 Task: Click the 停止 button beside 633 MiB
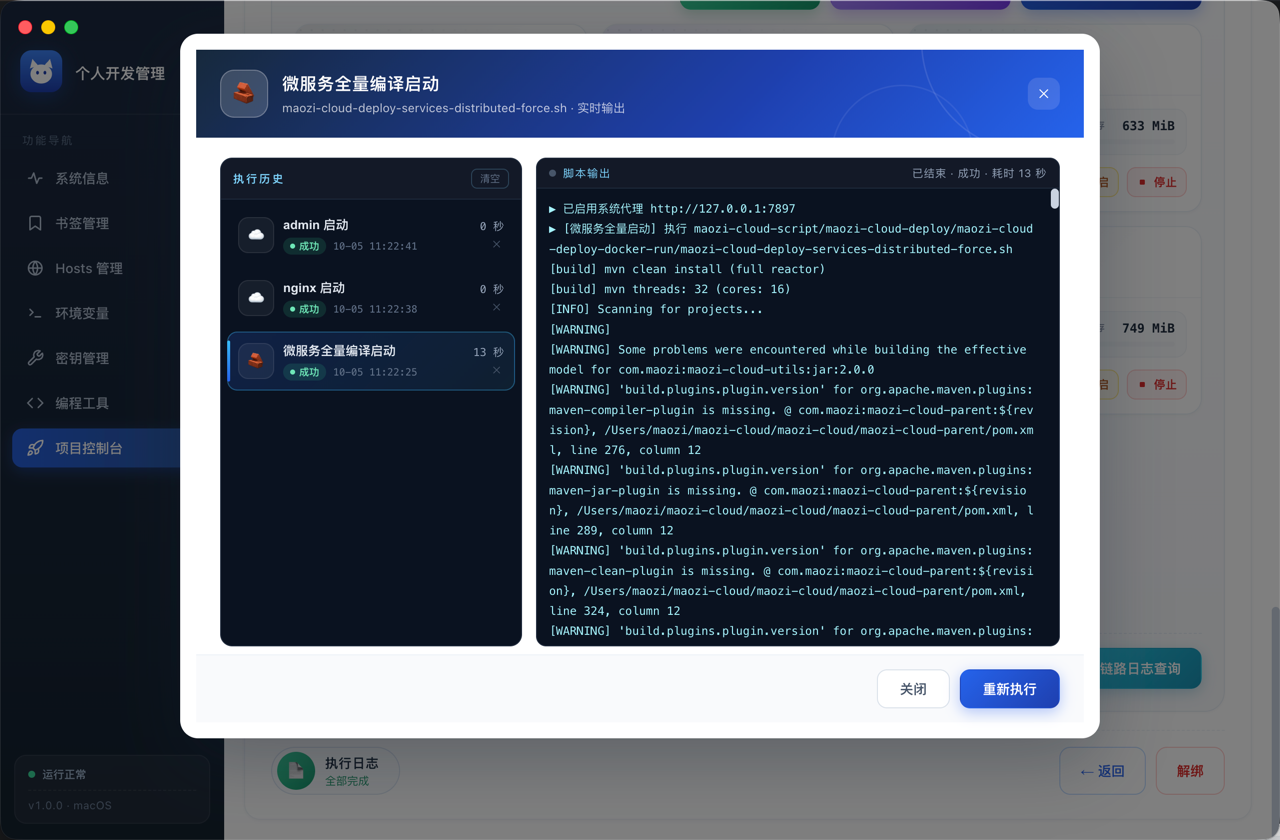tap(1157, 182)
